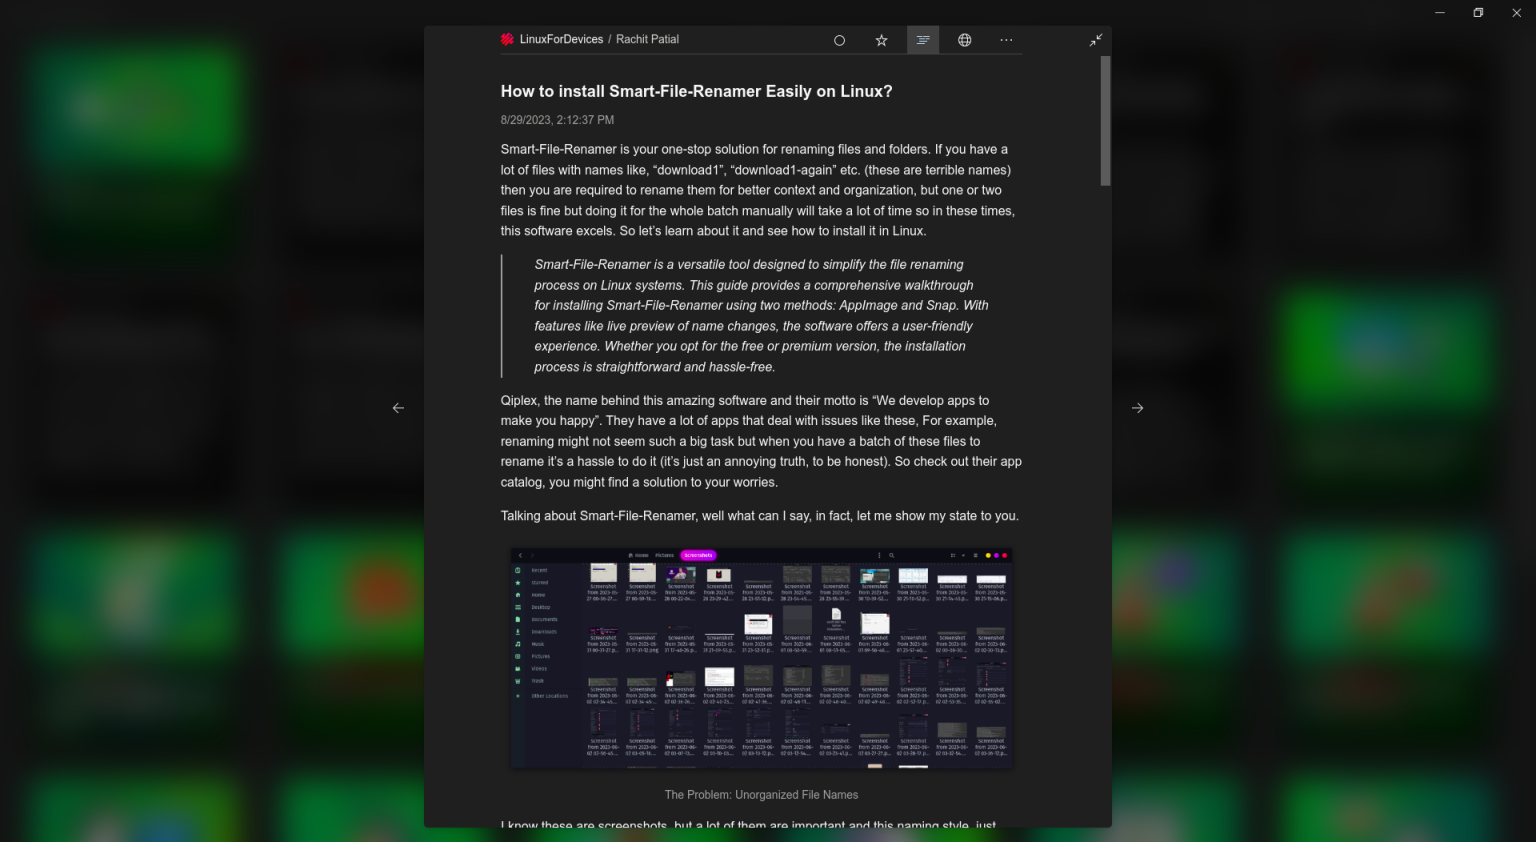Mark the article as unread using circle icon
The width and height of the screenshot is (1536, 842).
coord(839,40)
